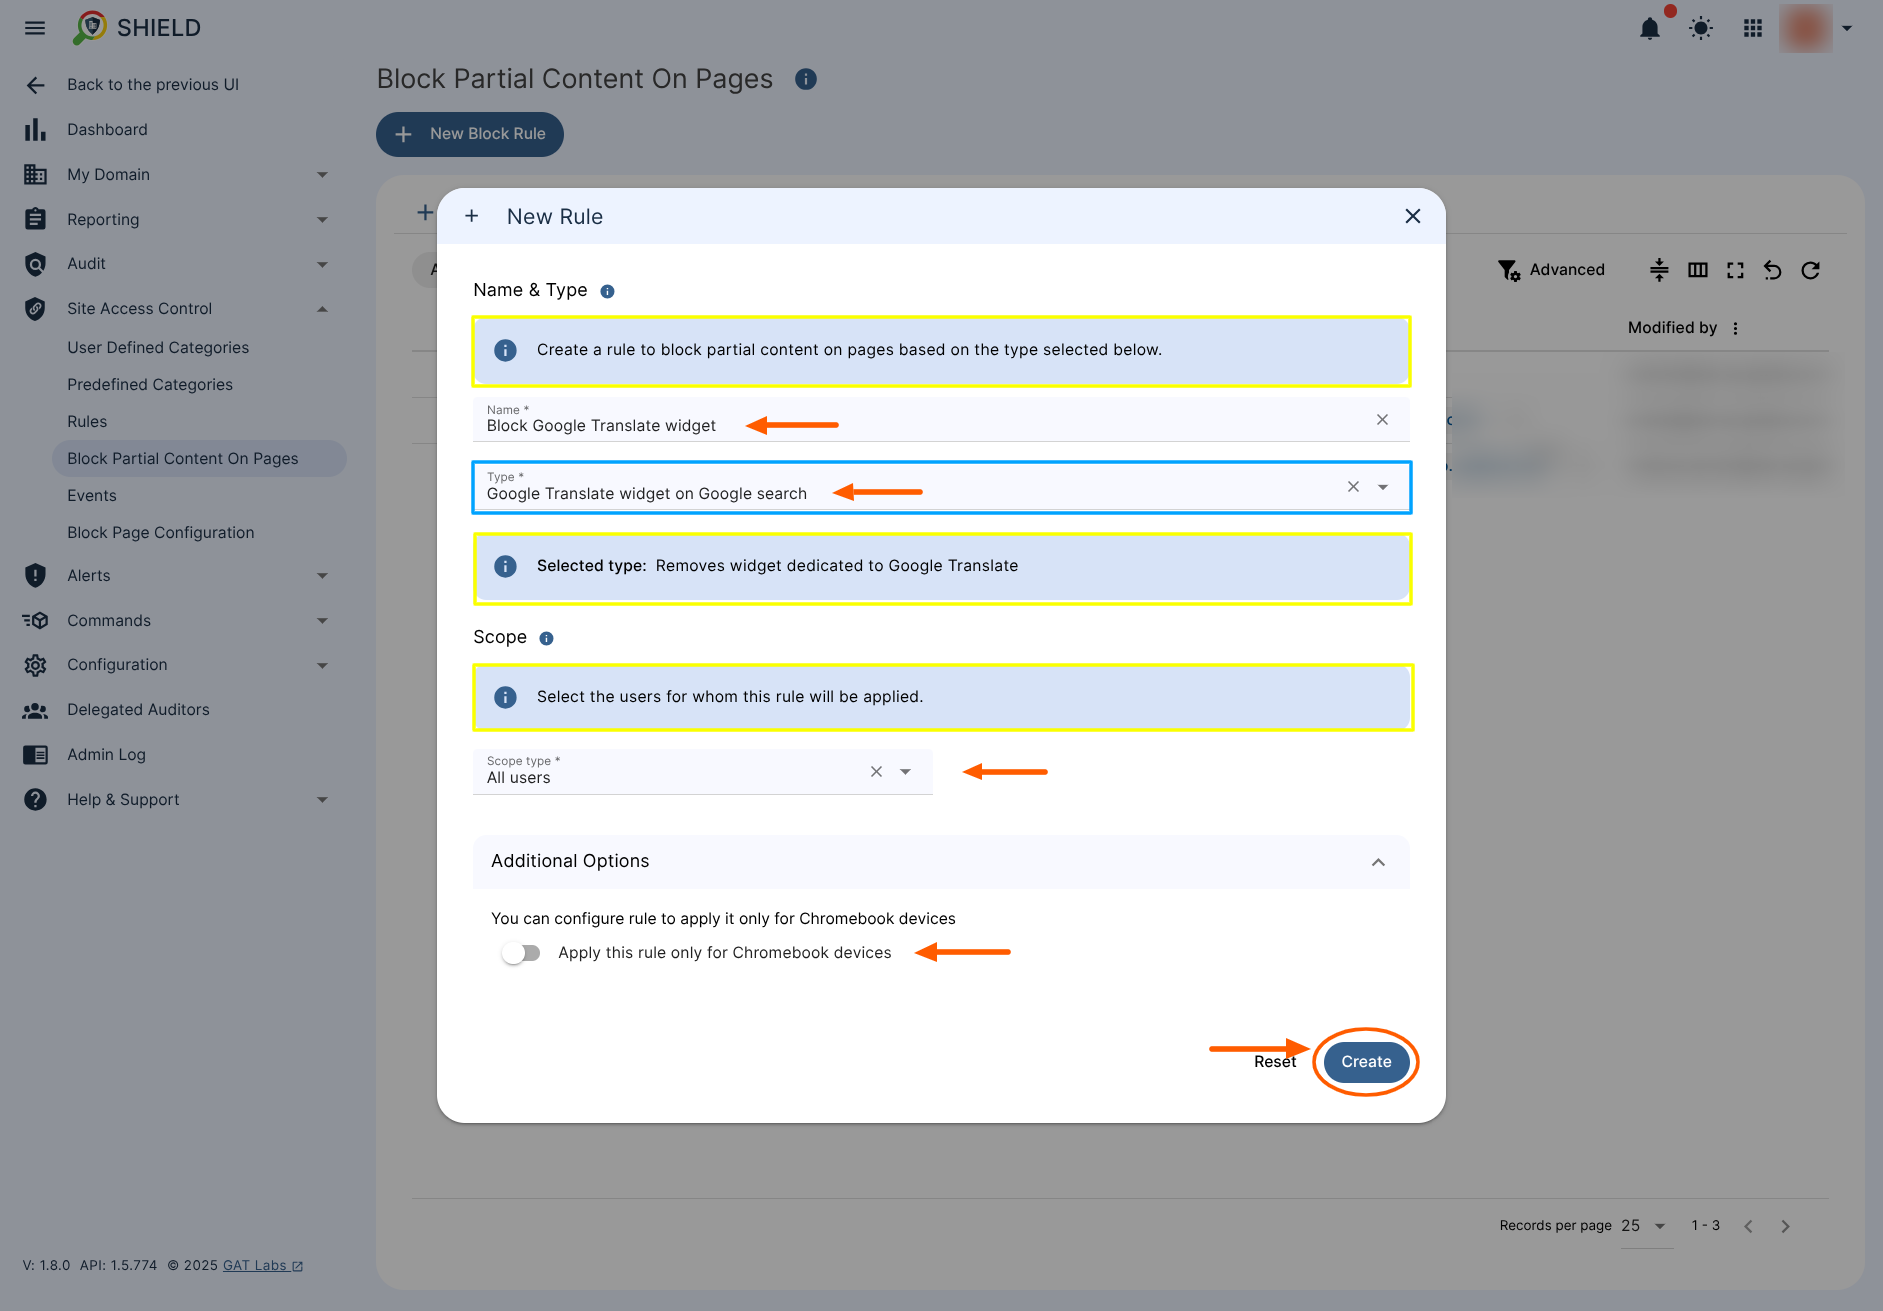
Task: Click the fullscreen table icon
Action: coord(1735,270)
